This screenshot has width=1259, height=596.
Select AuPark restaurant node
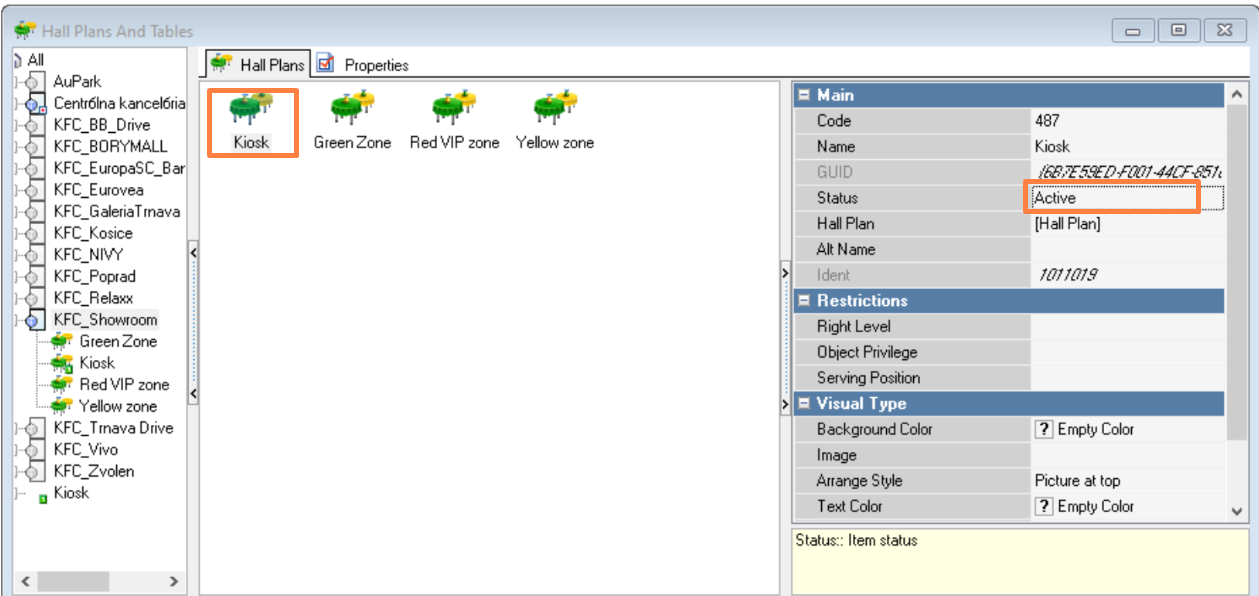77,81
